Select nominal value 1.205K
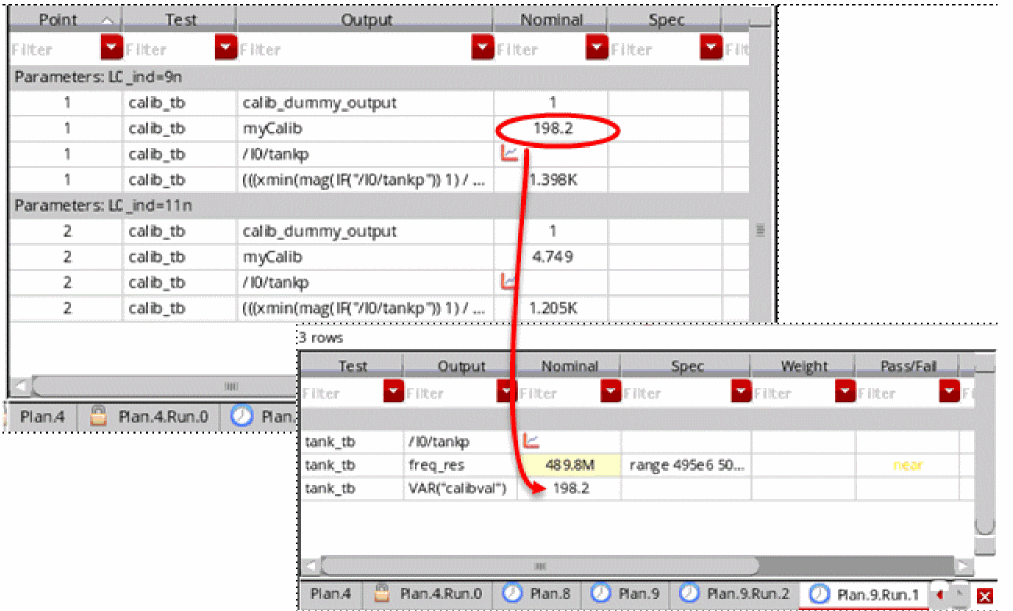The width and height of the screenshot is (1013, 611). point(552,308)
